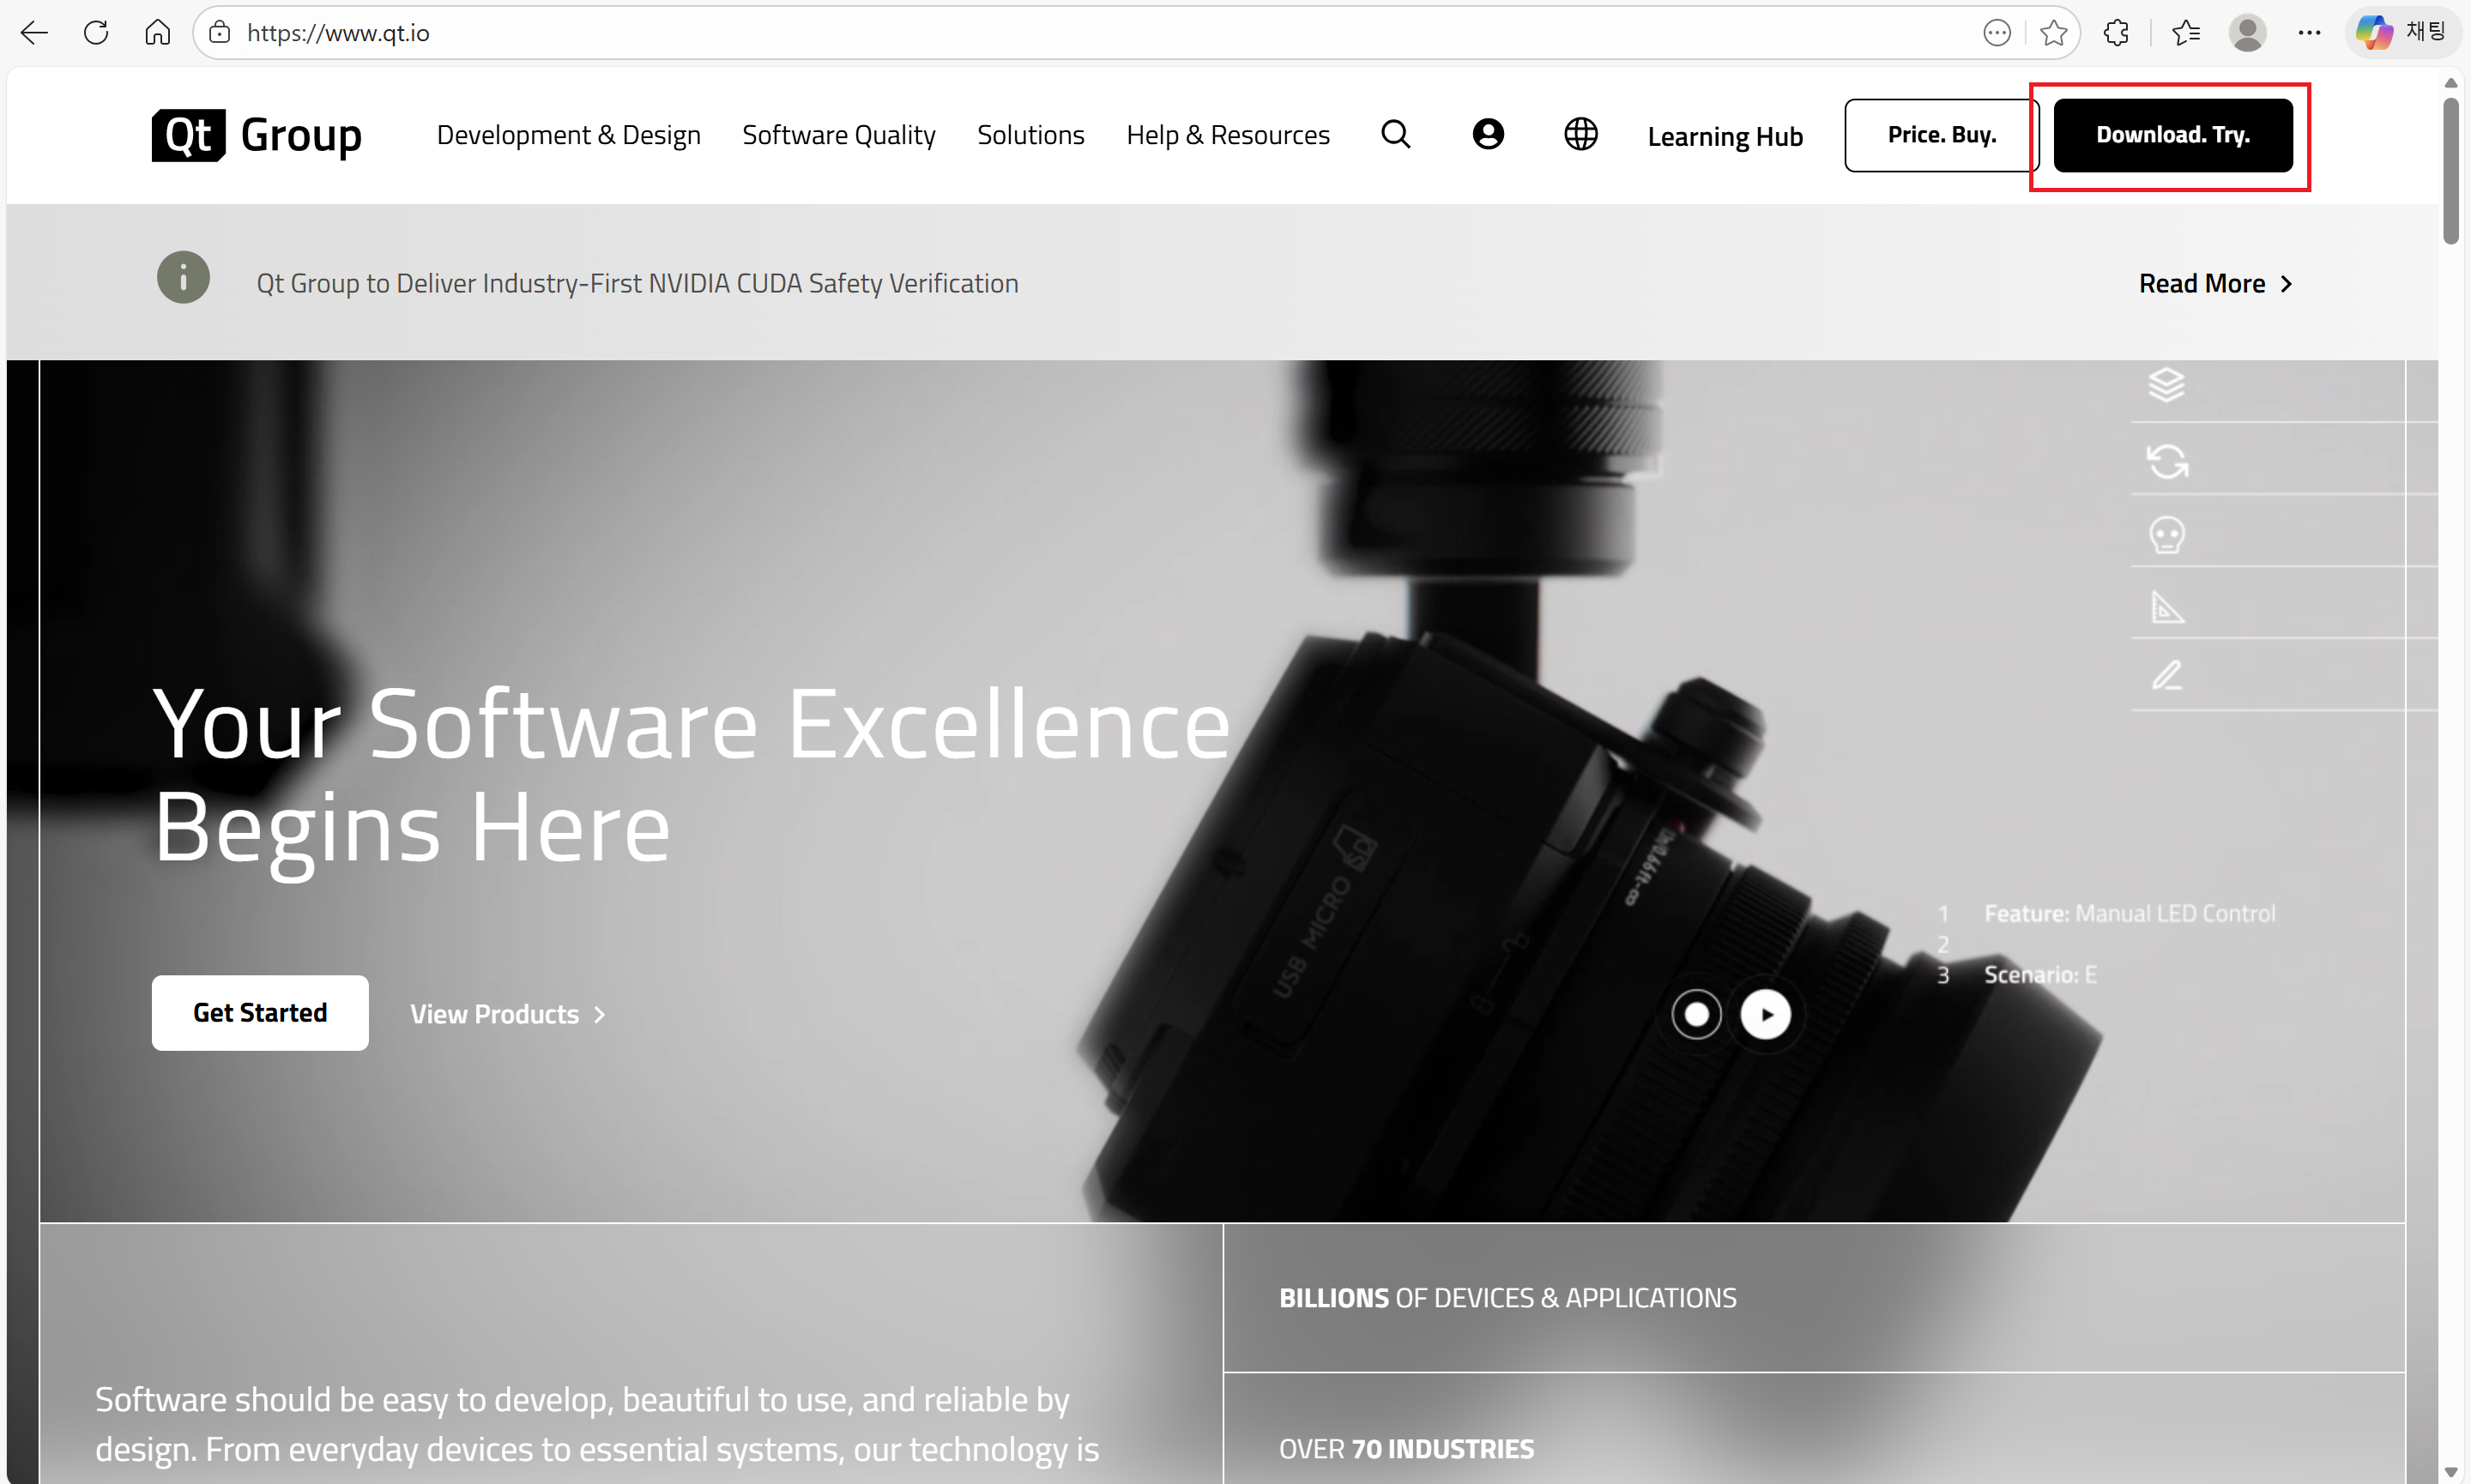Click the globe language selector icon
This screenshot has height=1484, width=2471.
point(1580,134)
